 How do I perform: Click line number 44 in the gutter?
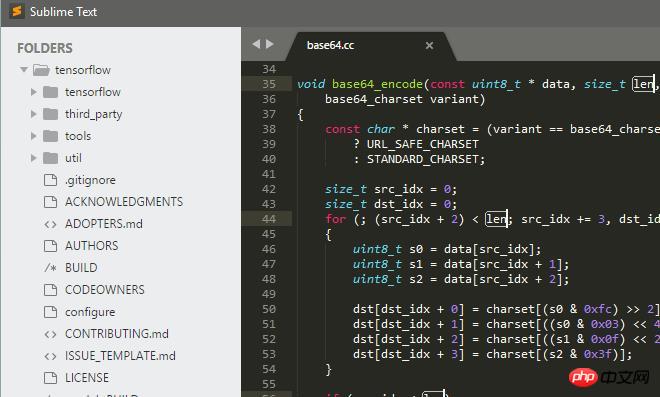[269, 219]
